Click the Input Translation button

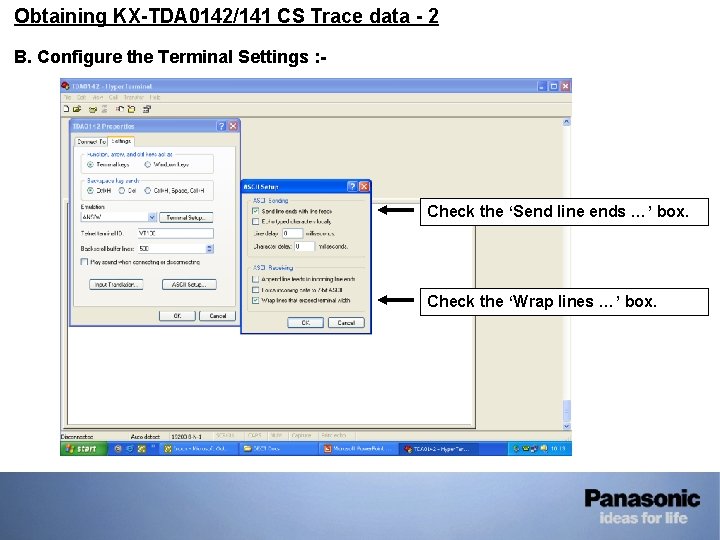point(116,285)
